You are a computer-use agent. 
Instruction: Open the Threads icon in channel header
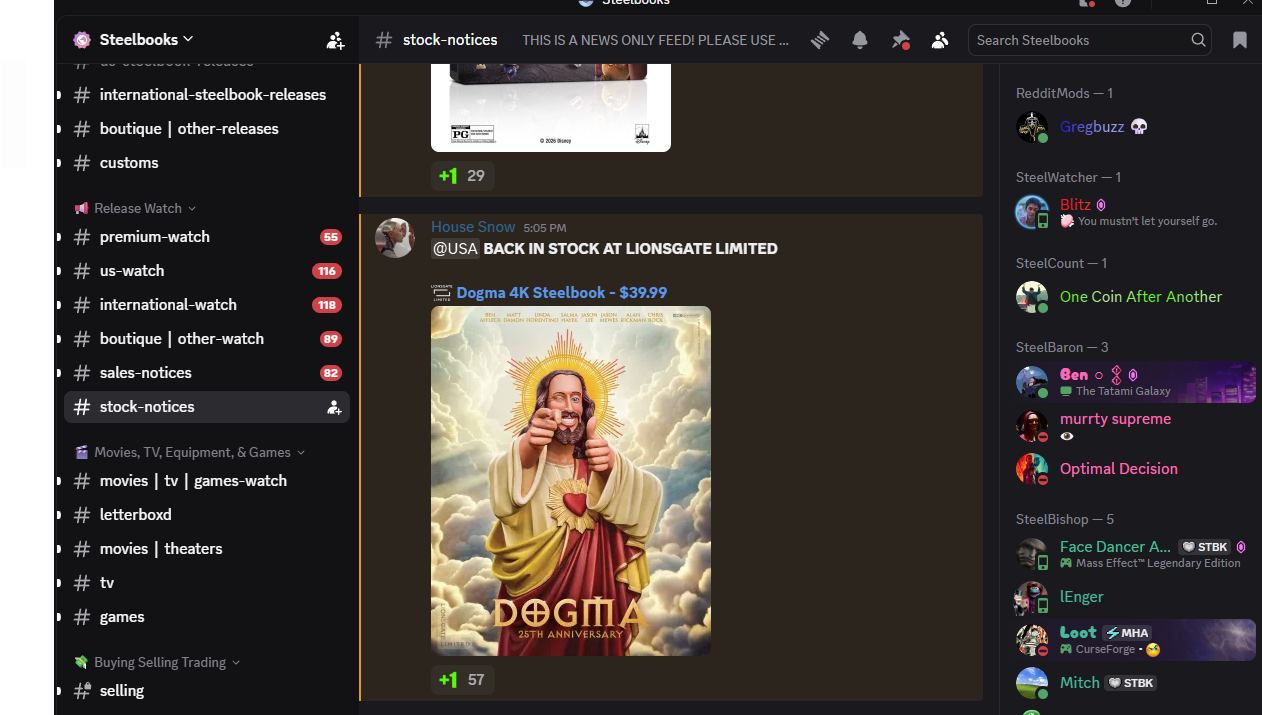click(820, 40)
